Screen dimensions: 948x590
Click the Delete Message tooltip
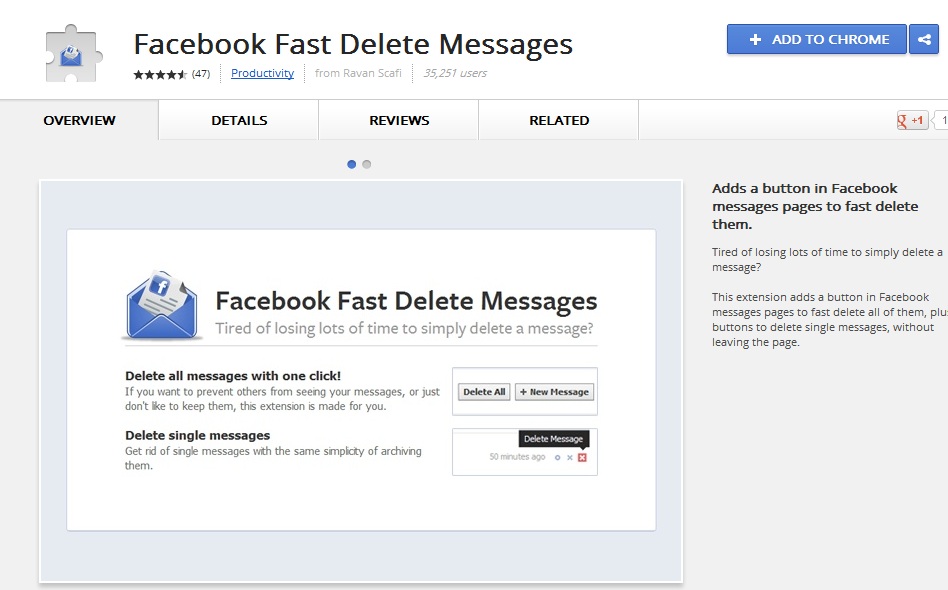coord(553,439)
